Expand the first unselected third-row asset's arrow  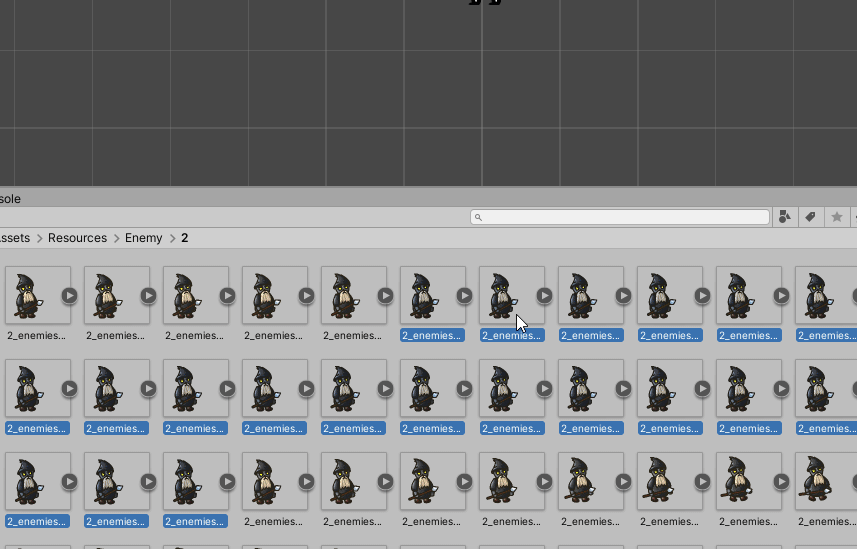(307, 481)
